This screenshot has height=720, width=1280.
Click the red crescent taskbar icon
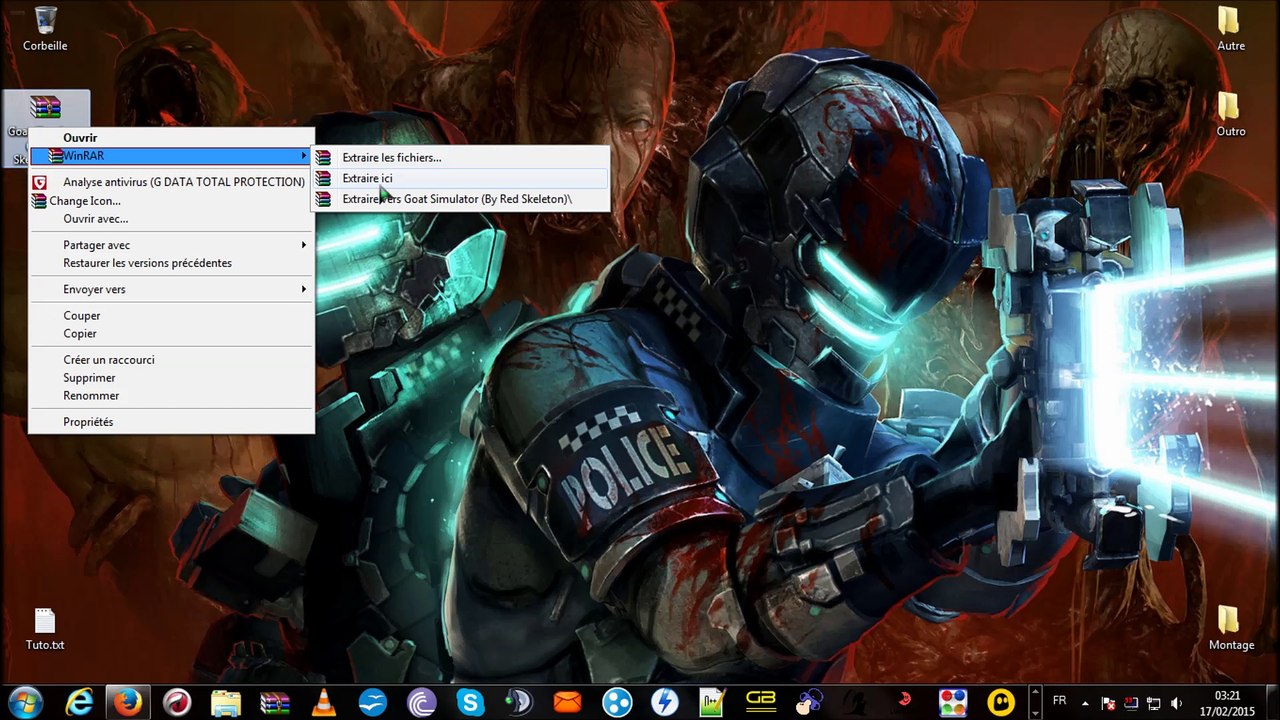(905, 699)
